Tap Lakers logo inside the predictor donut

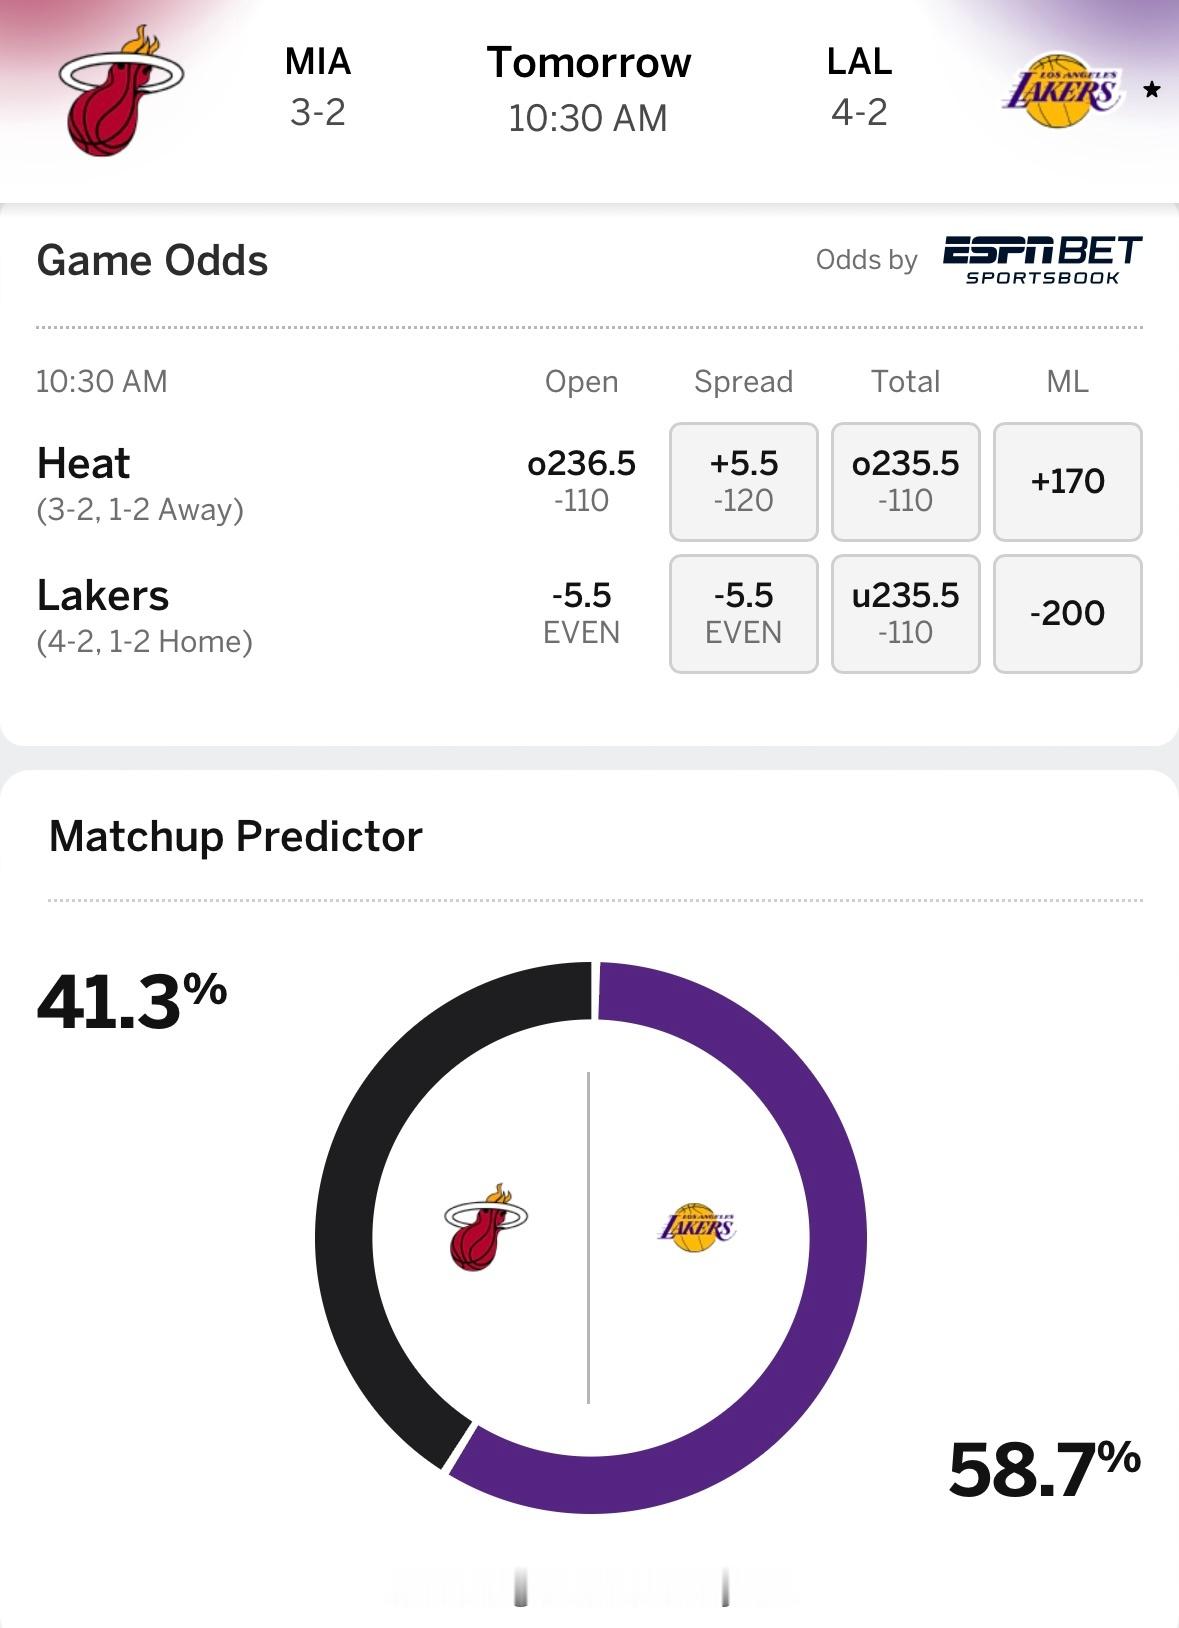(697, 1227)
